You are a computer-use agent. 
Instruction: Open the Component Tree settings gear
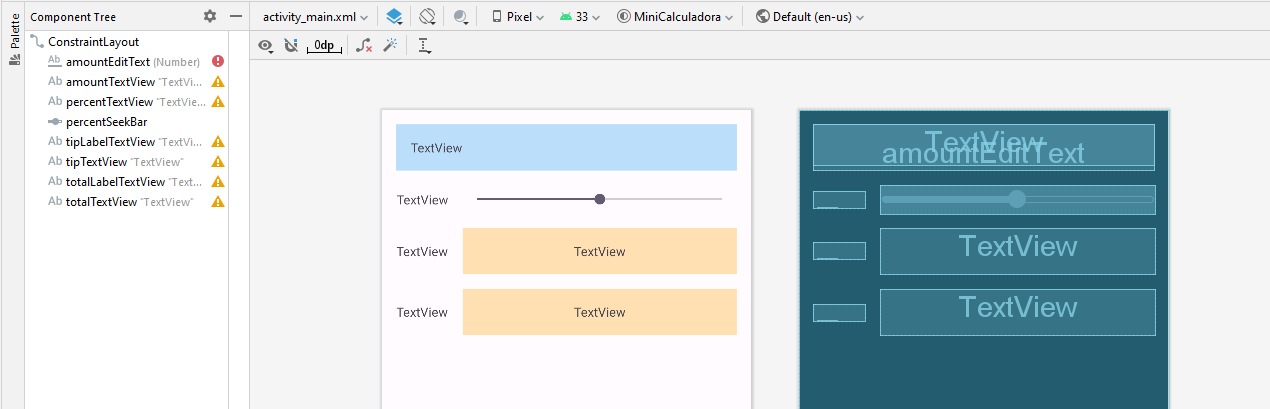pyautogui.click(x=209, y=16)
